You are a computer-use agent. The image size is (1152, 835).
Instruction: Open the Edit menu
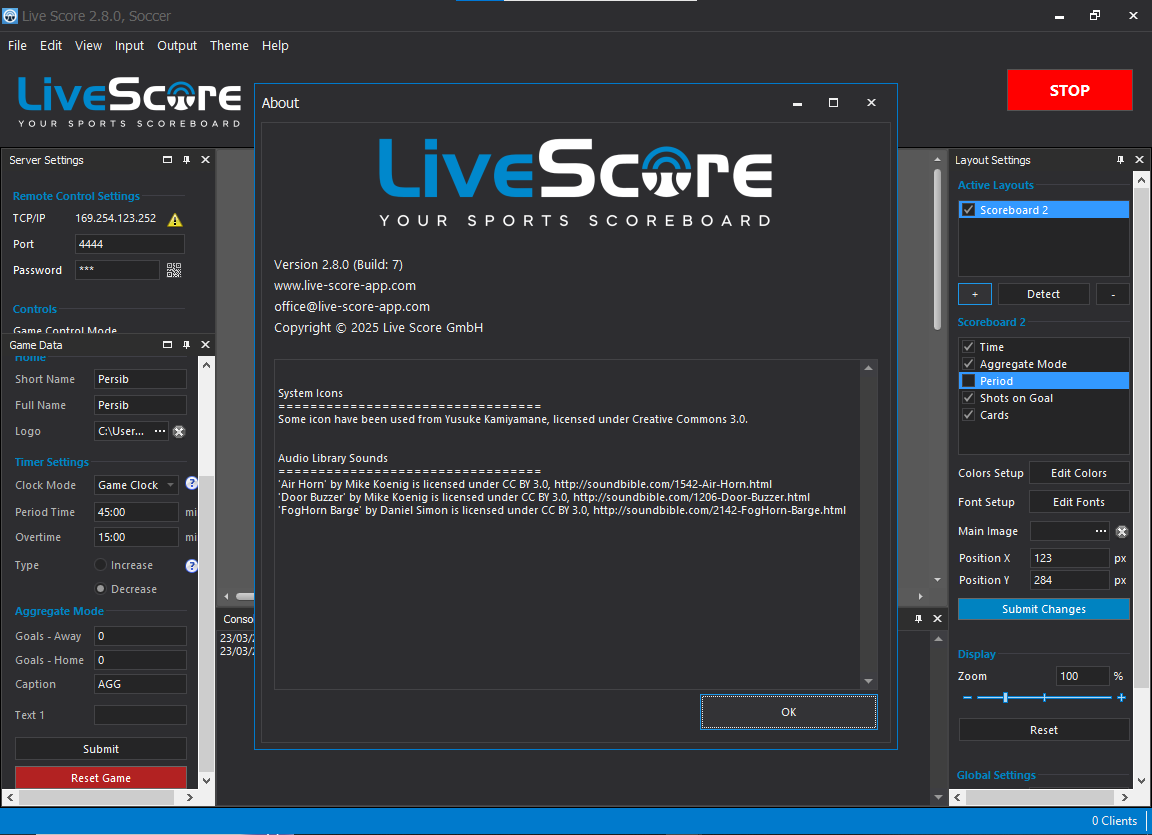(51, 46)
